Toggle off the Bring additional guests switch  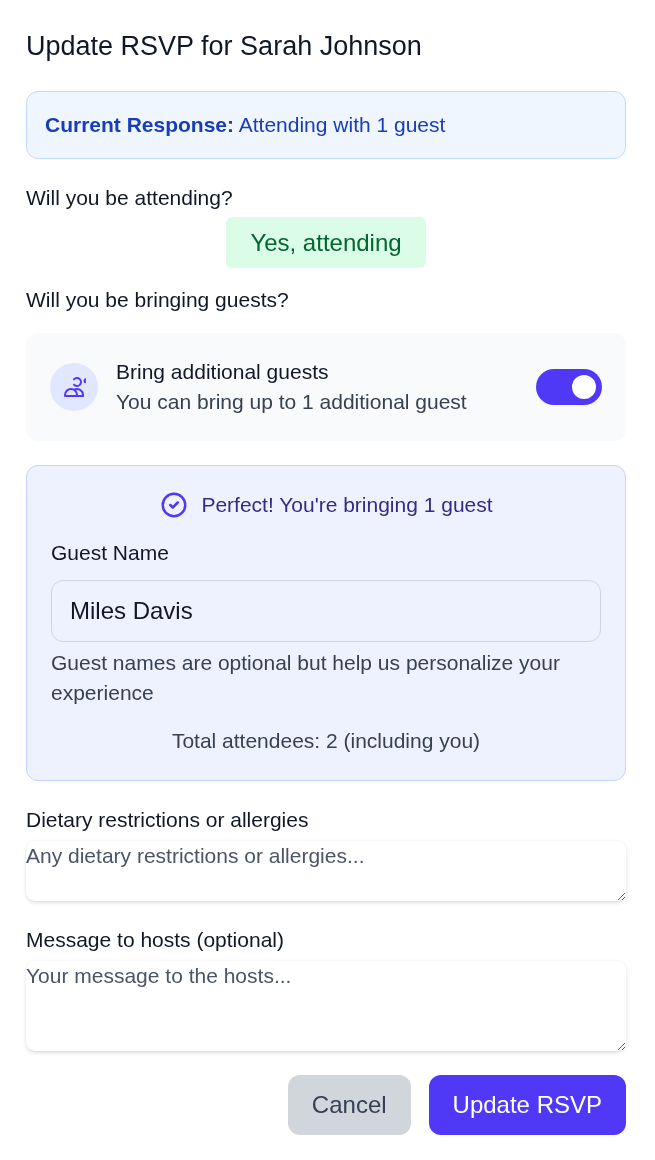pos(569,387)
